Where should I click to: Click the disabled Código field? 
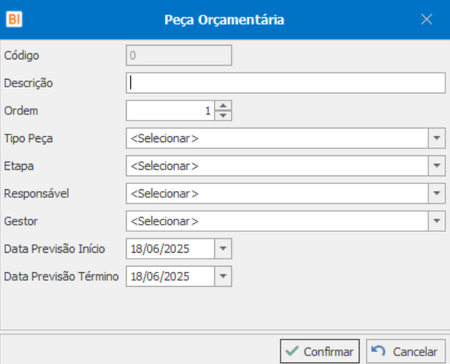coord(179,55)
